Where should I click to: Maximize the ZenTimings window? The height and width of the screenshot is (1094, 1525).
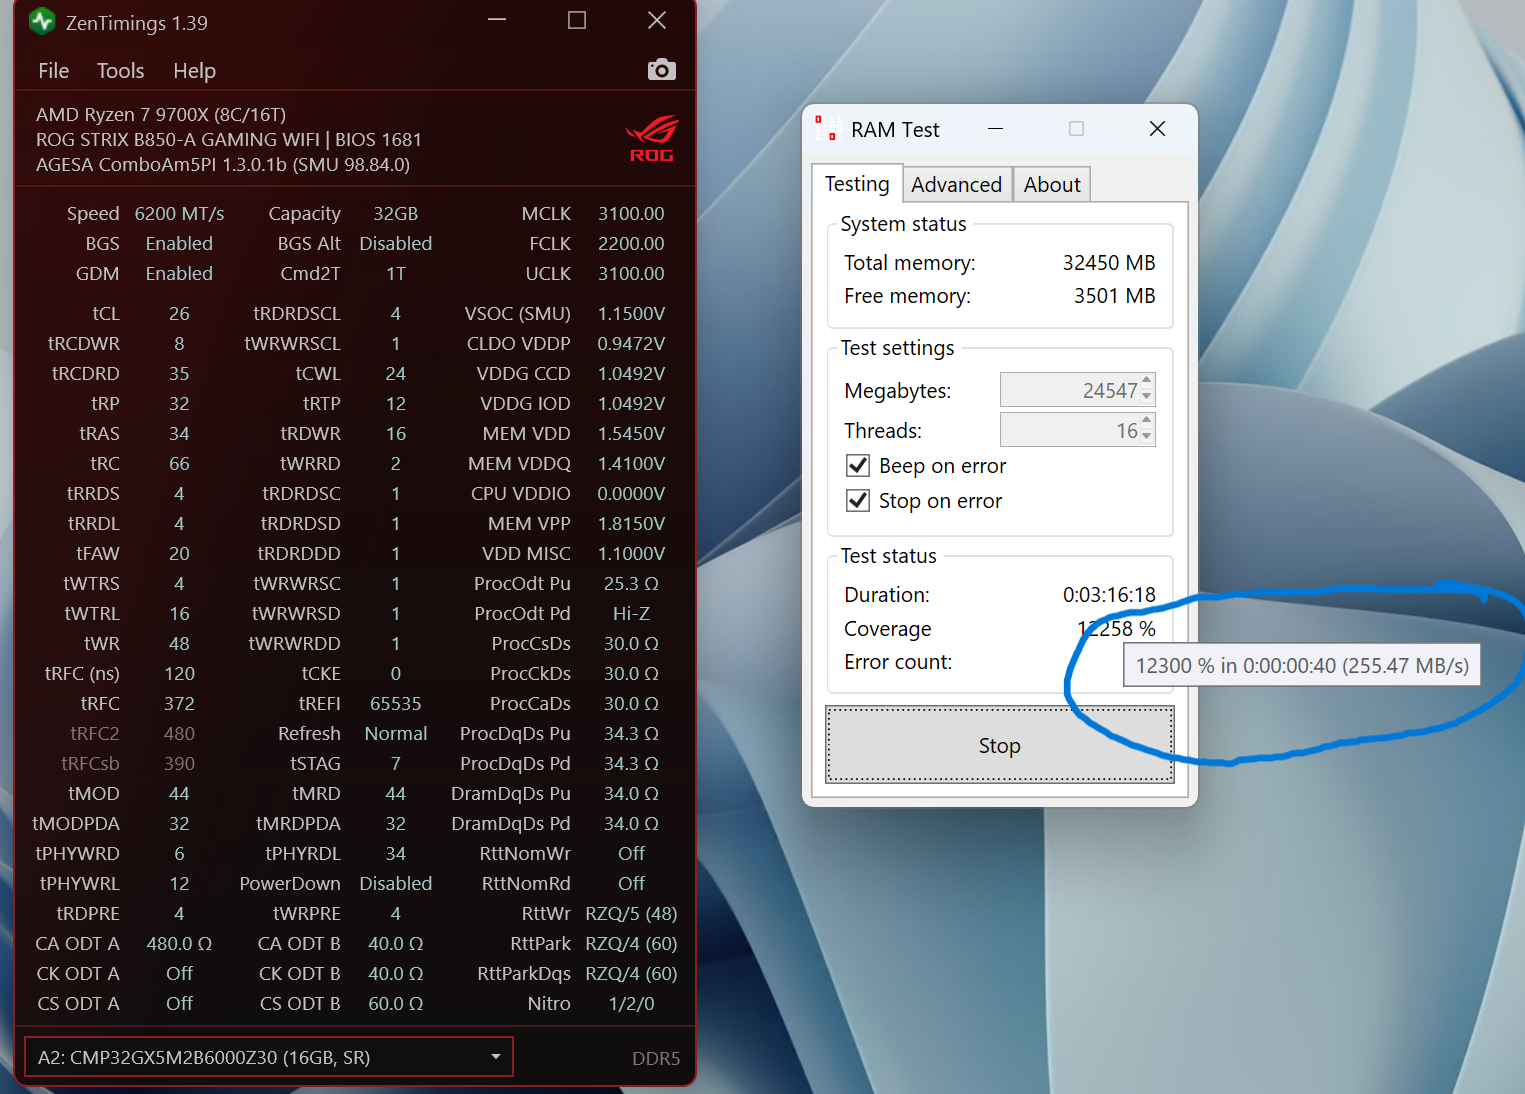(x=577, y=20)
